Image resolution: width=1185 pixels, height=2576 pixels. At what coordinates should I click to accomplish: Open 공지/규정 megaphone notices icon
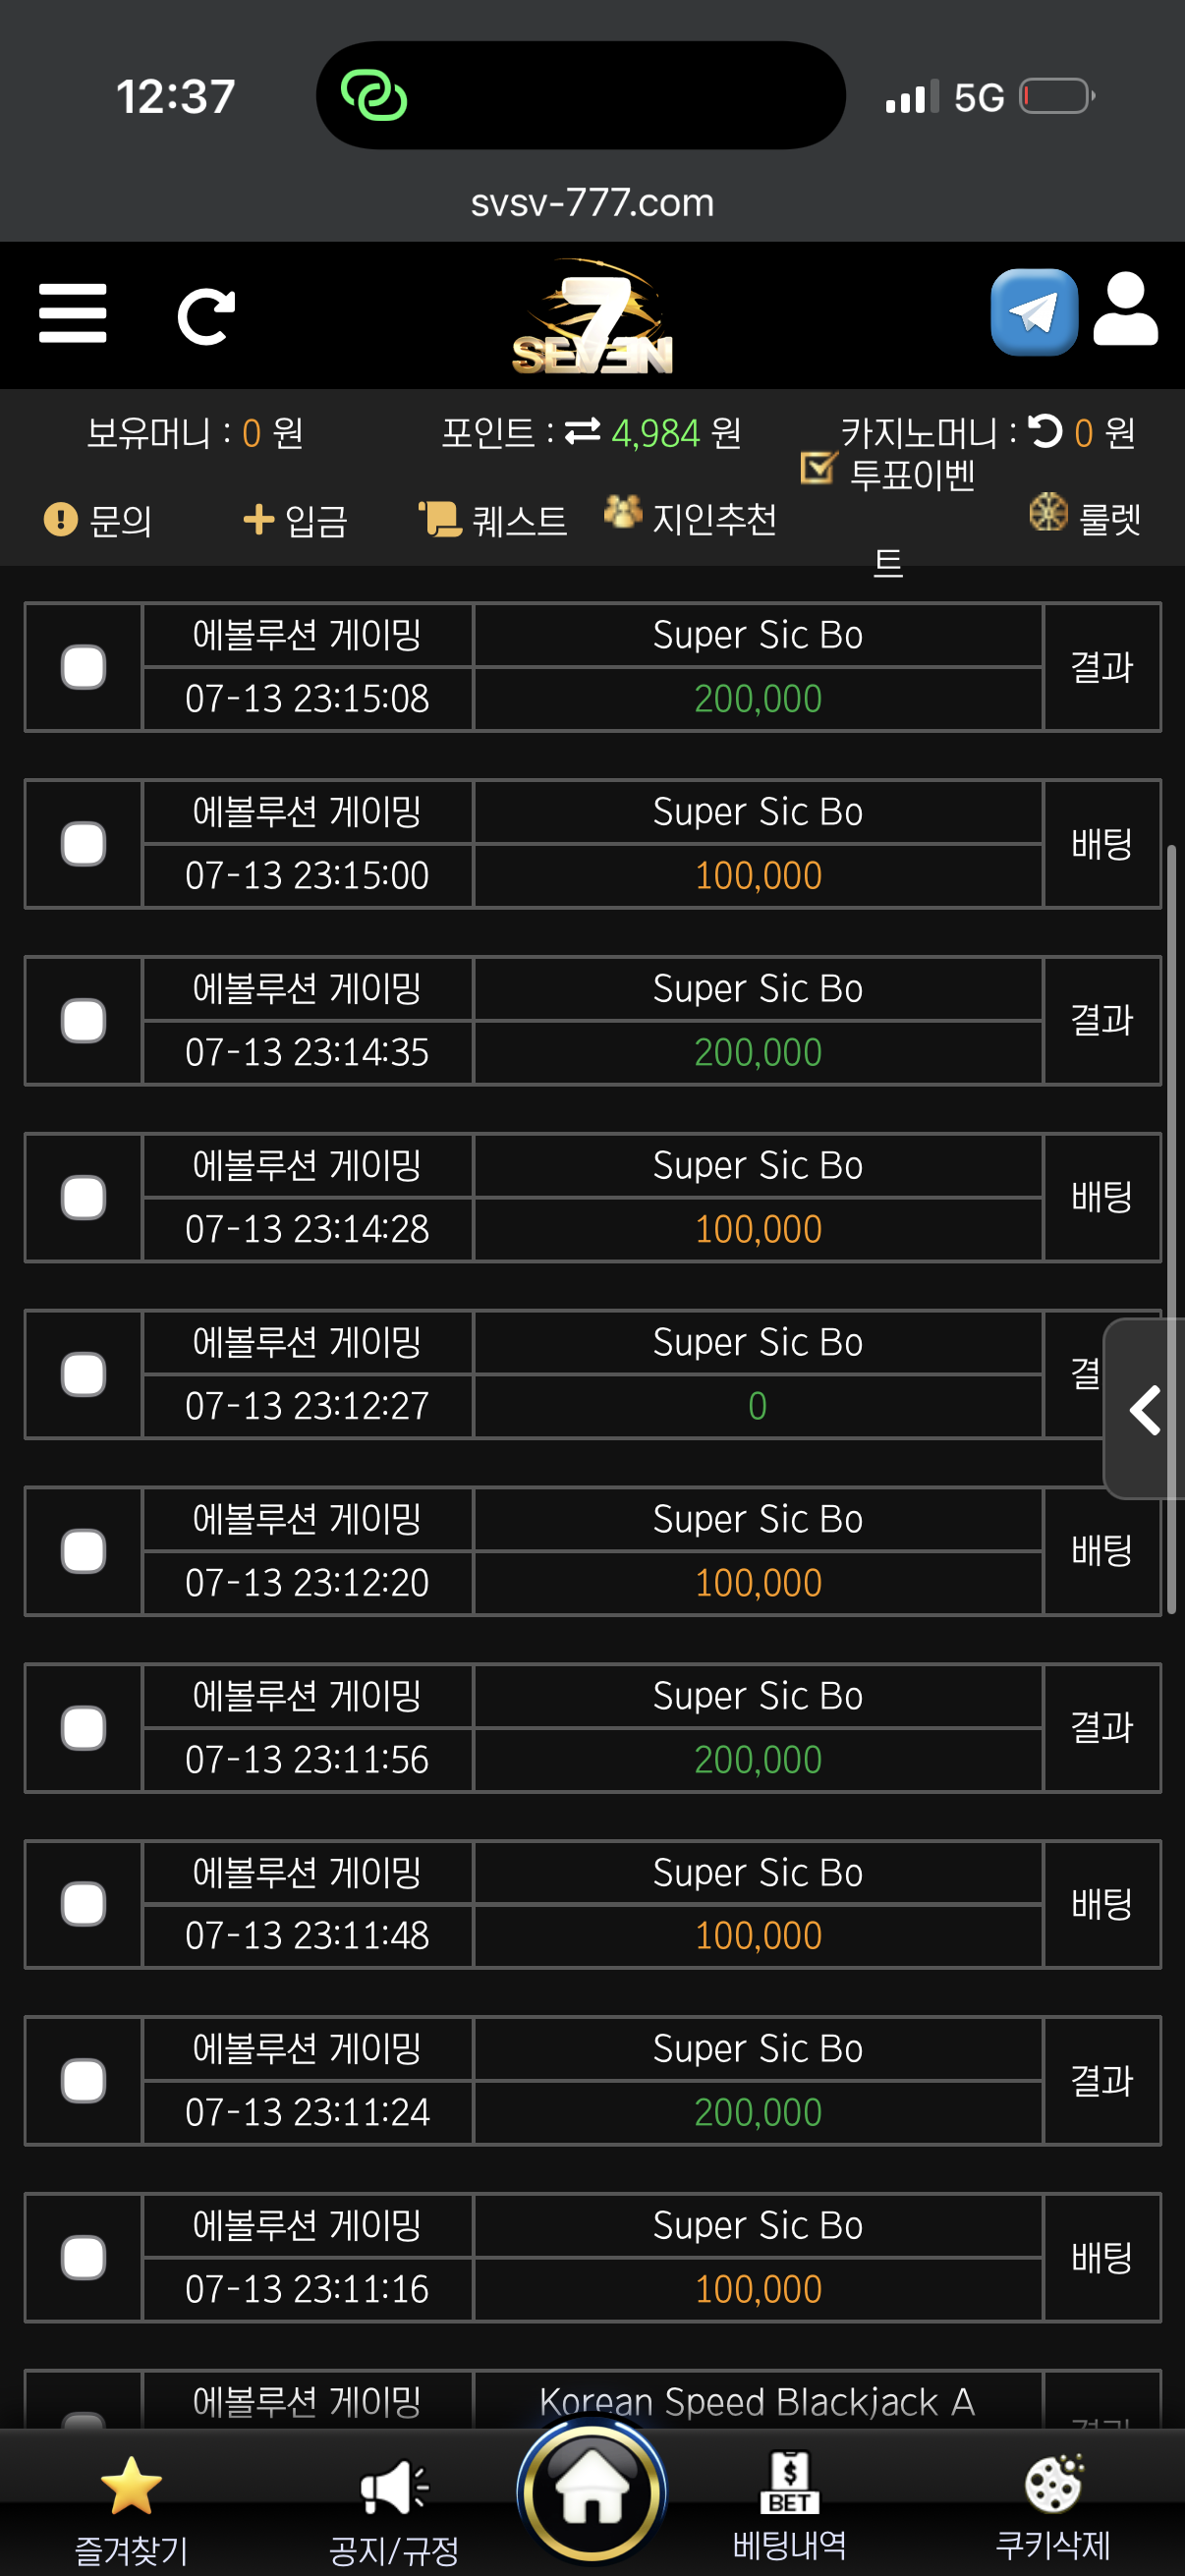(x=394, y=2488)
